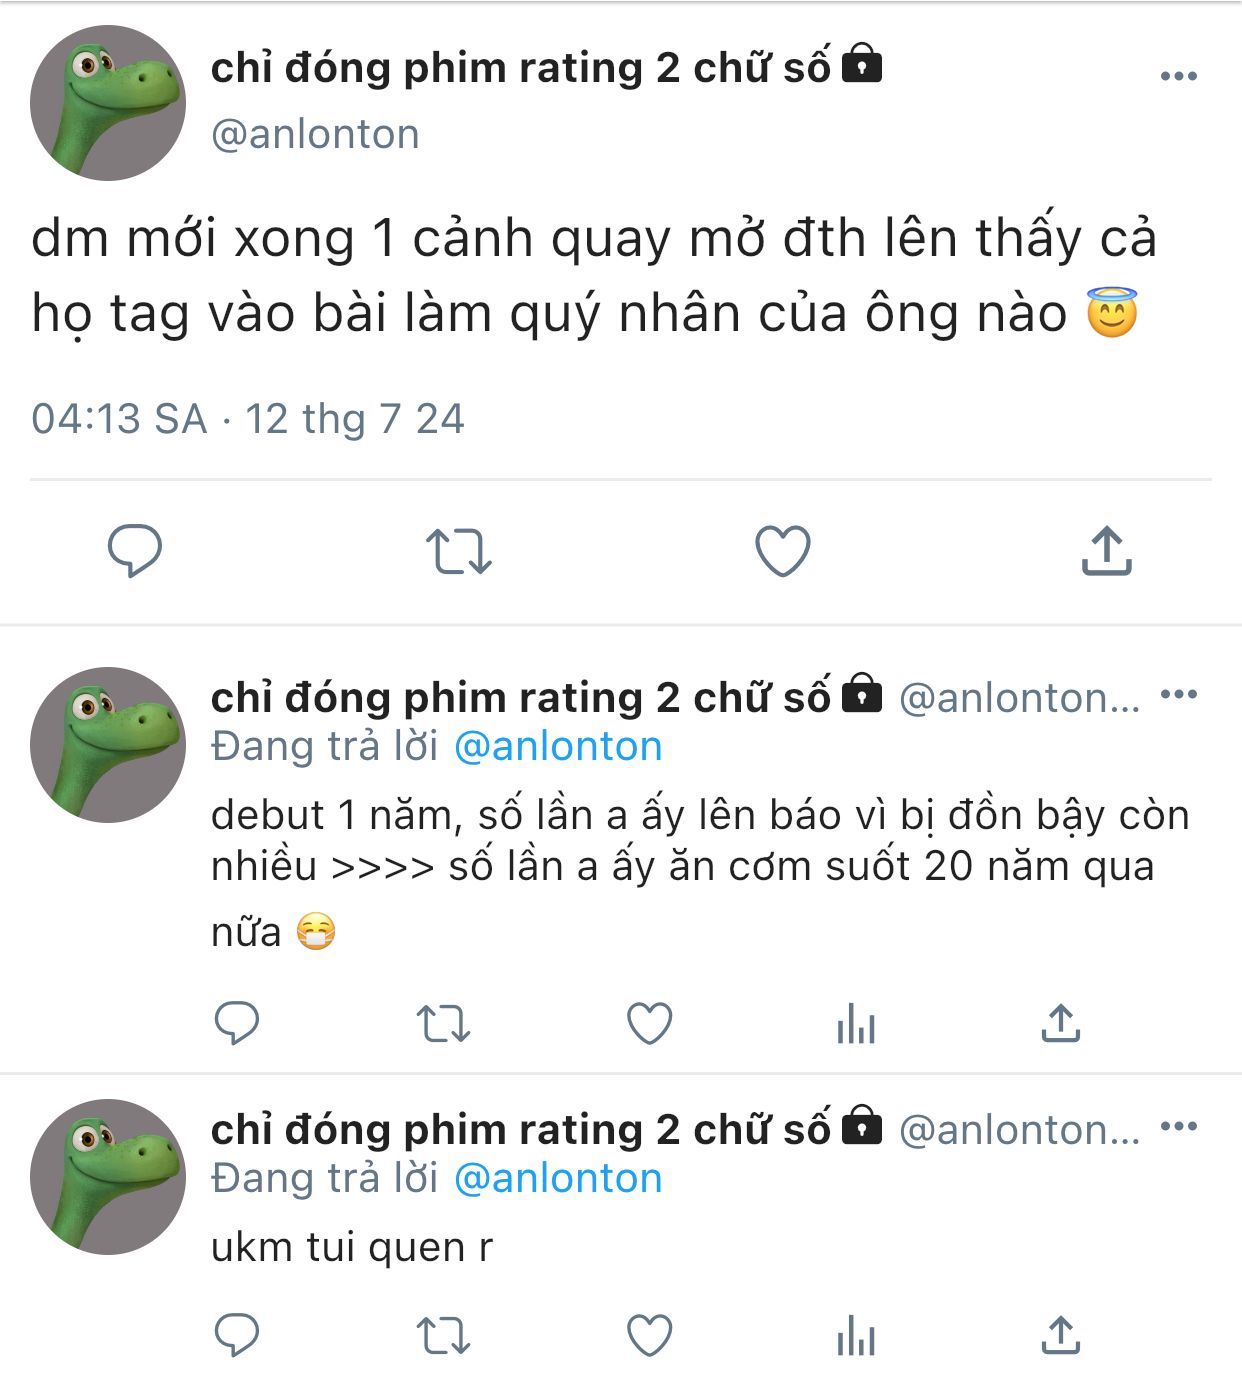1242x1383 pixels.
Task: Reply to the 'ukm tui quen r' tweet
Action: 237,1335
